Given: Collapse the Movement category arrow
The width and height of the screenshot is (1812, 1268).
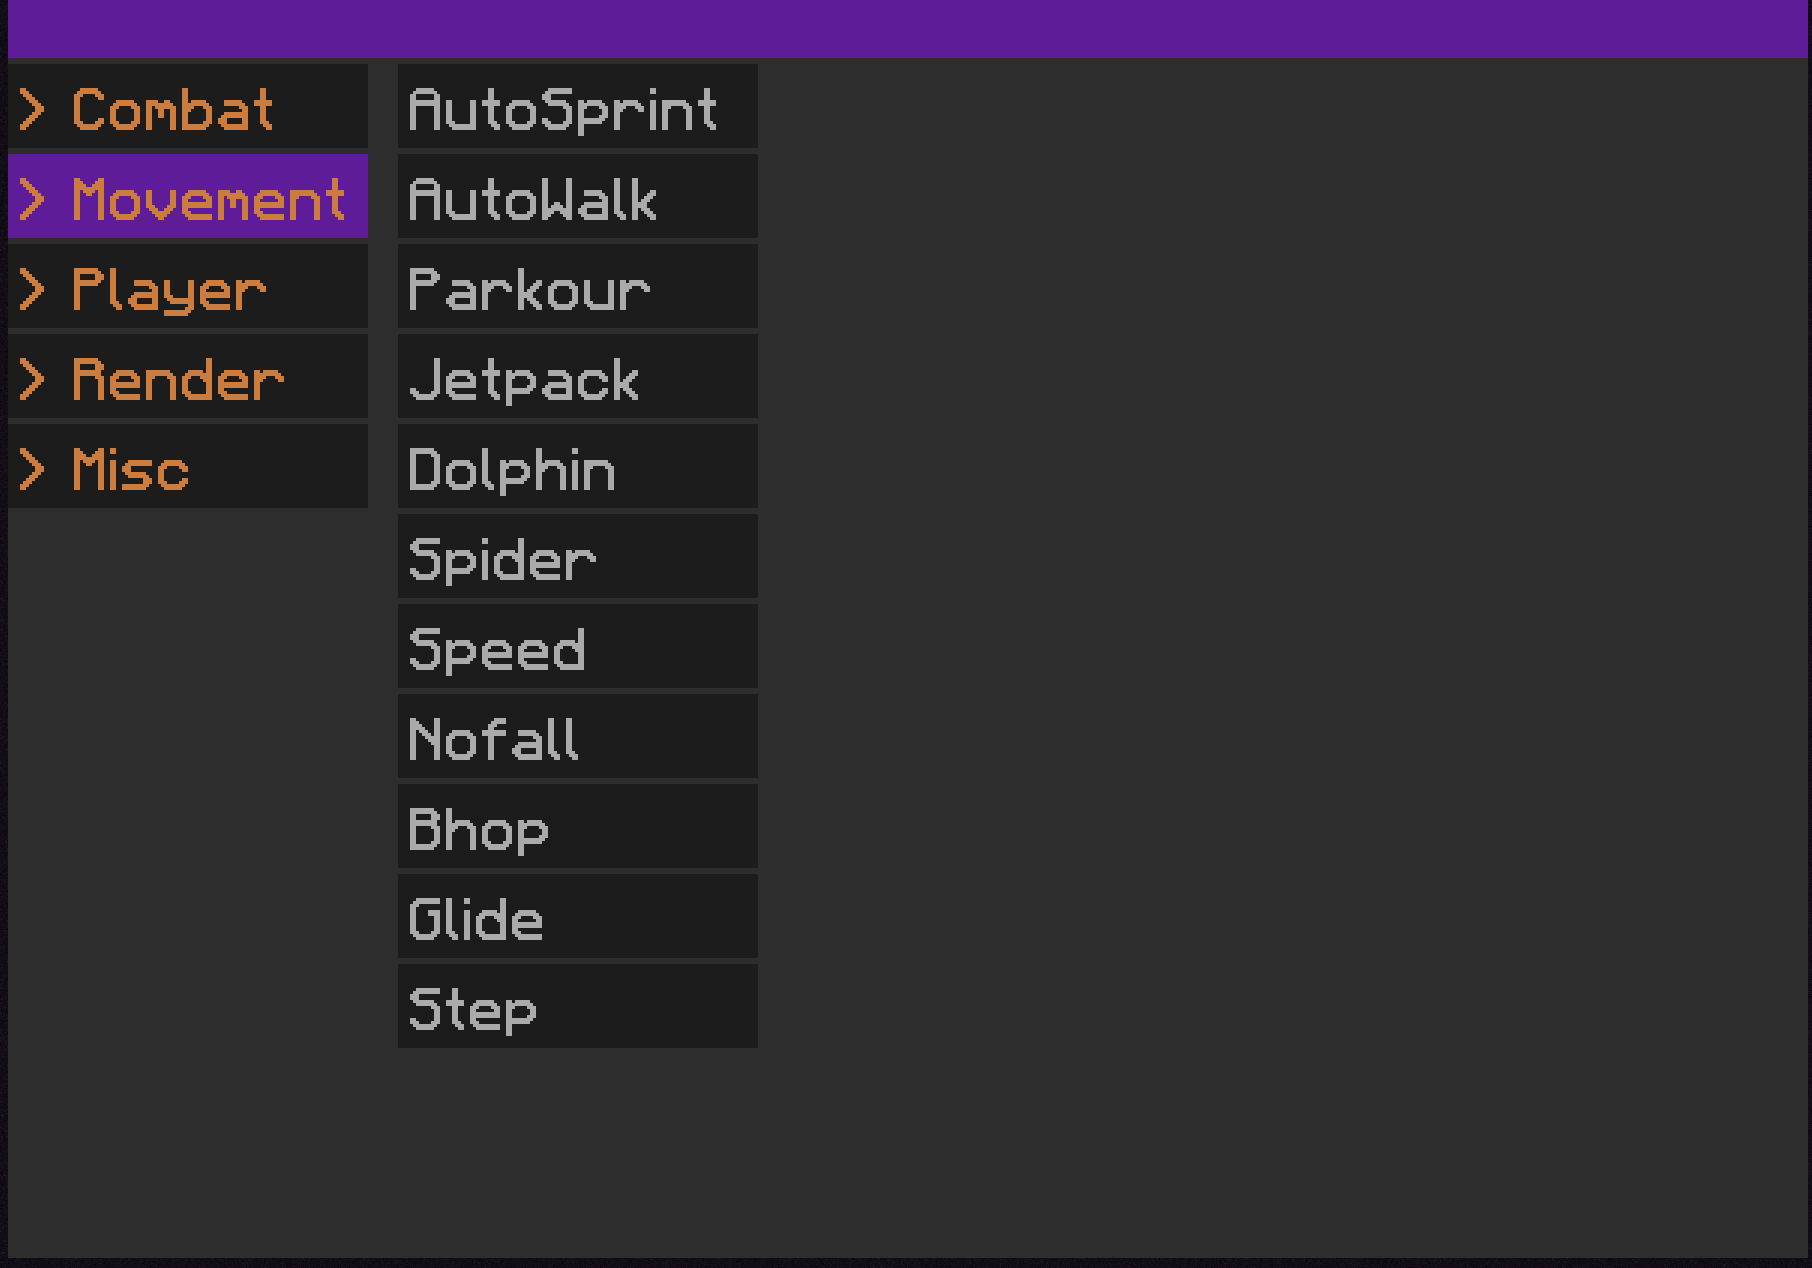Looking at the screenshot, I should 32,200.
